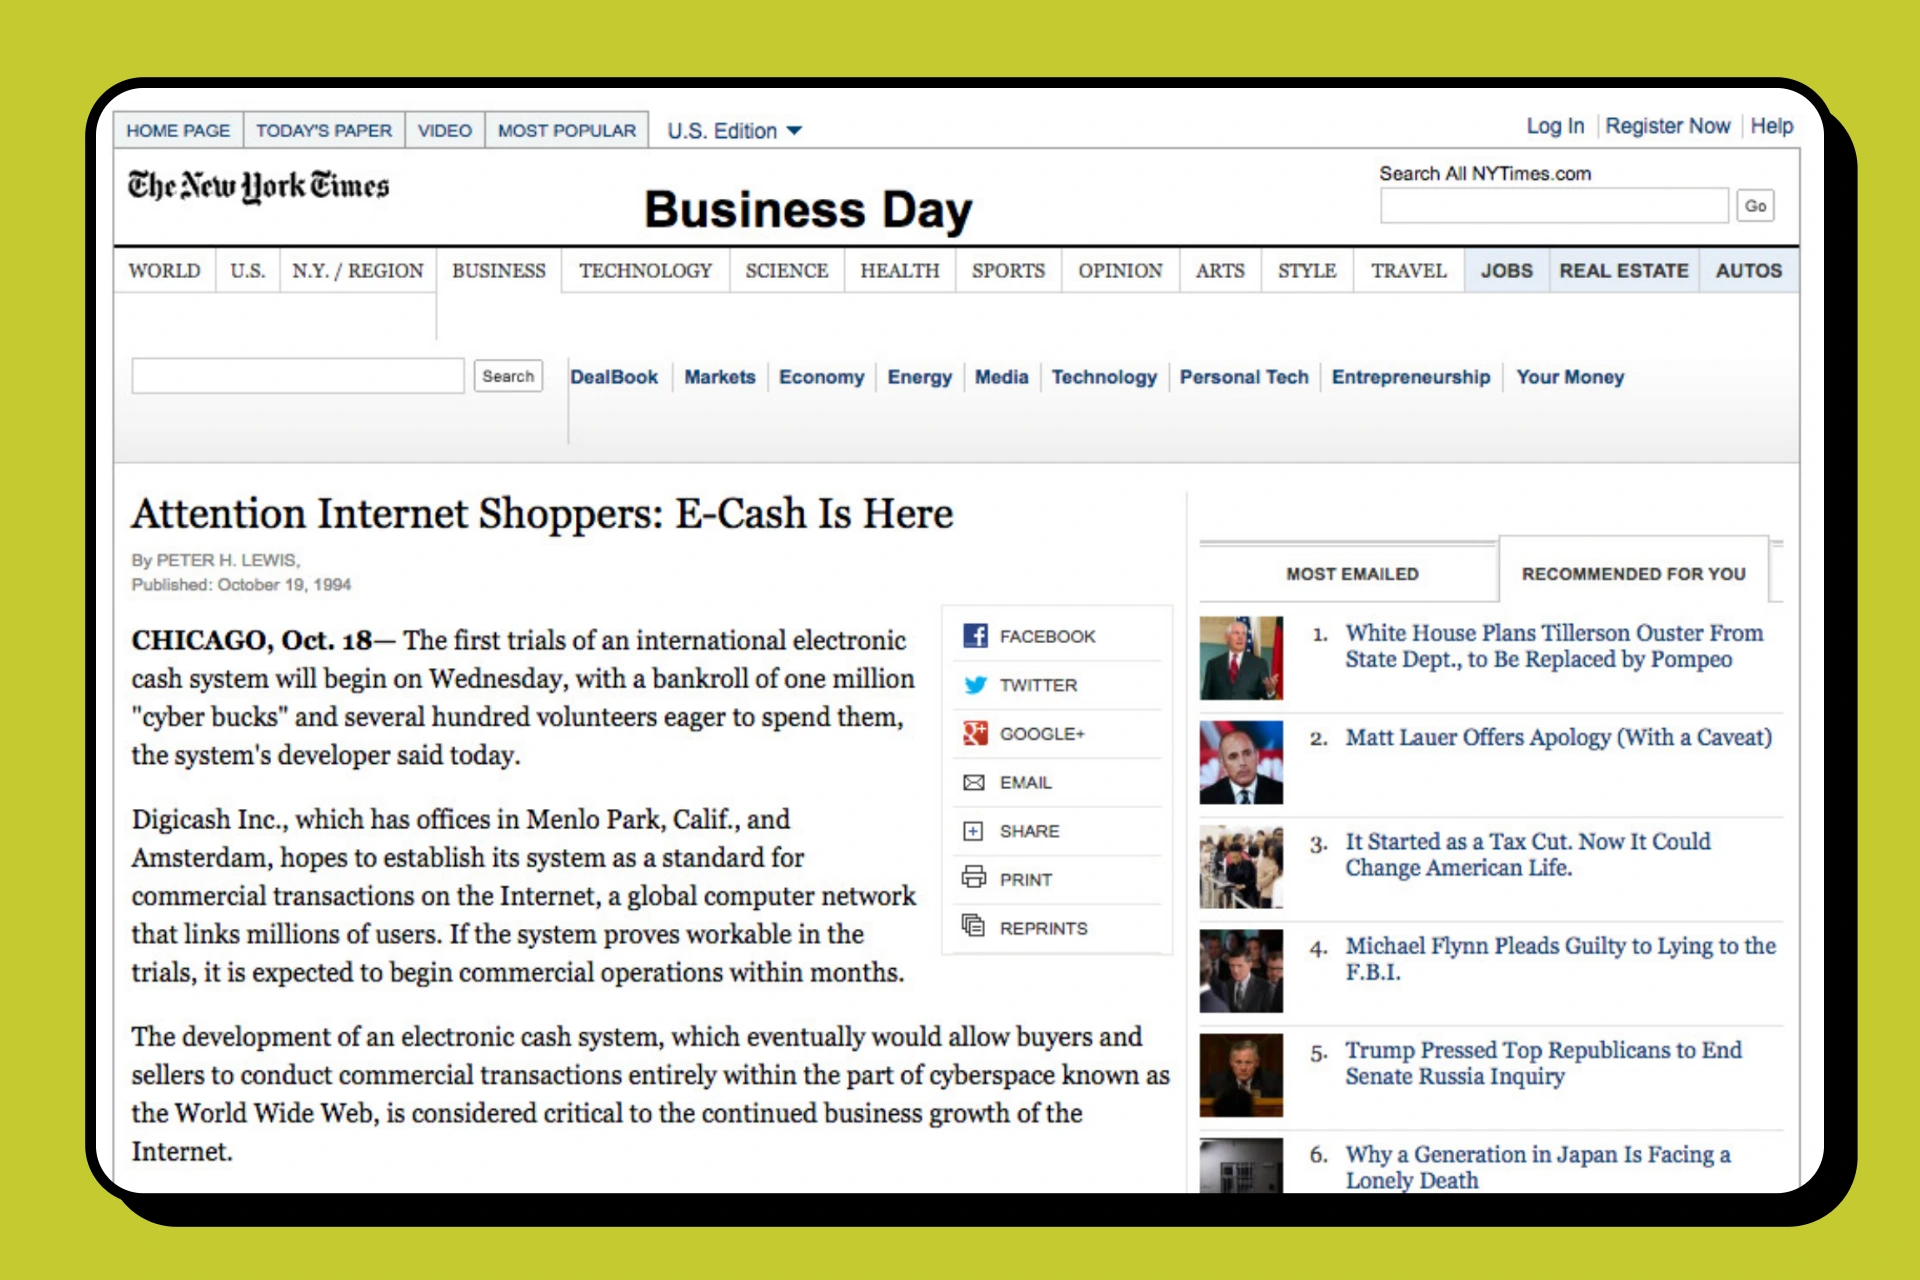The image size is (1920, 1280).
Task: Click the Email envelope icon
Action: (x=973, y=782)
